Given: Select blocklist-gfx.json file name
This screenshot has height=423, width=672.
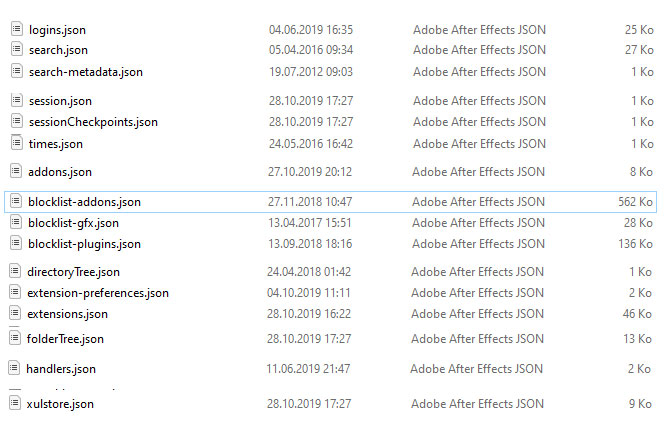Looking at the screenshot, I should [73, 223].
